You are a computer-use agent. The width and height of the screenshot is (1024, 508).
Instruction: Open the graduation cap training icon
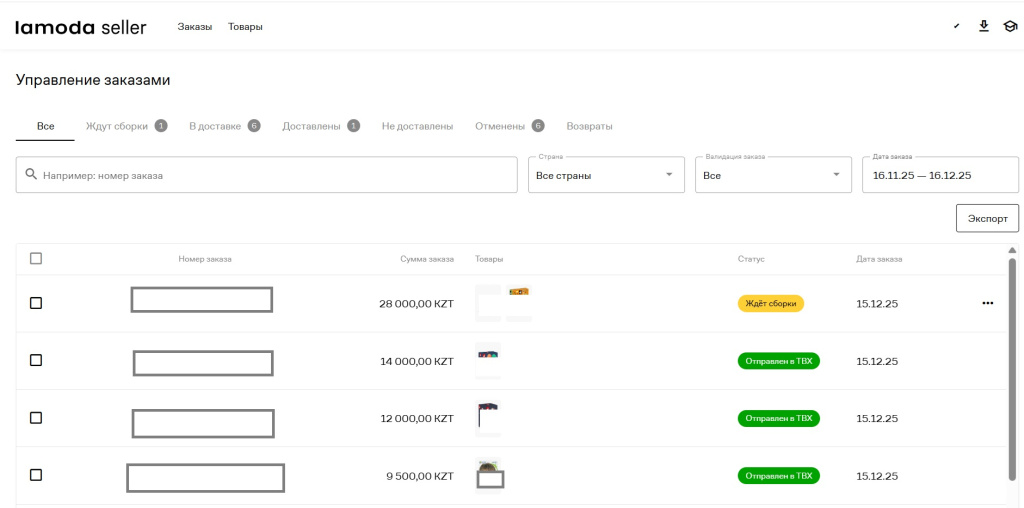click(1010, 26)
